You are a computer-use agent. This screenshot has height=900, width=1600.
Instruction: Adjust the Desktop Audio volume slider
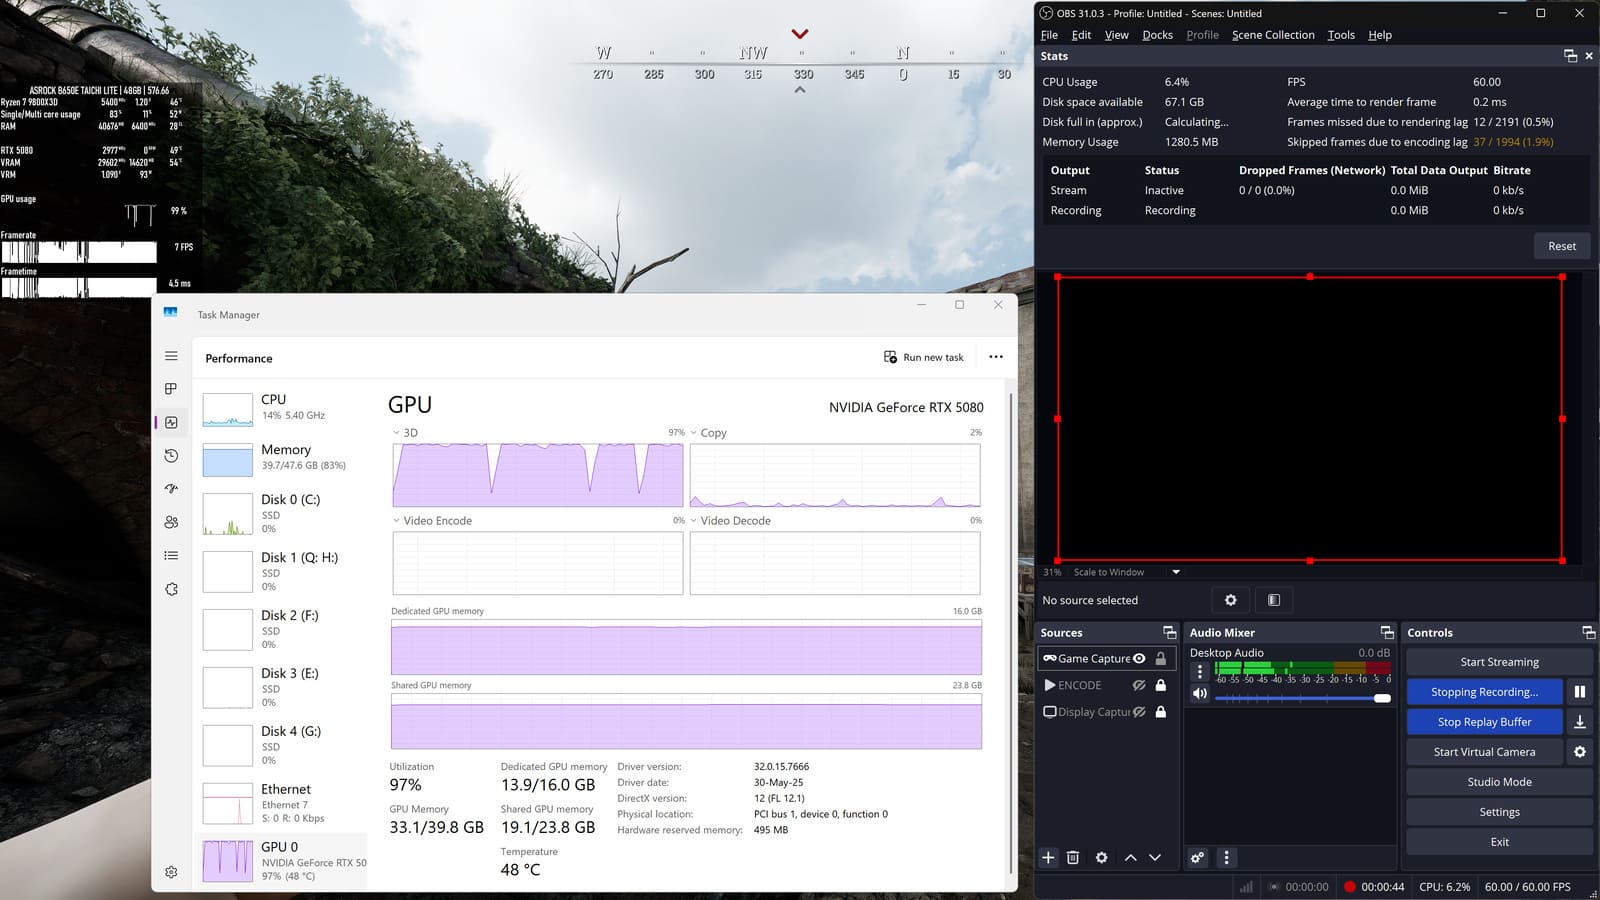(x=1302, y=698)
